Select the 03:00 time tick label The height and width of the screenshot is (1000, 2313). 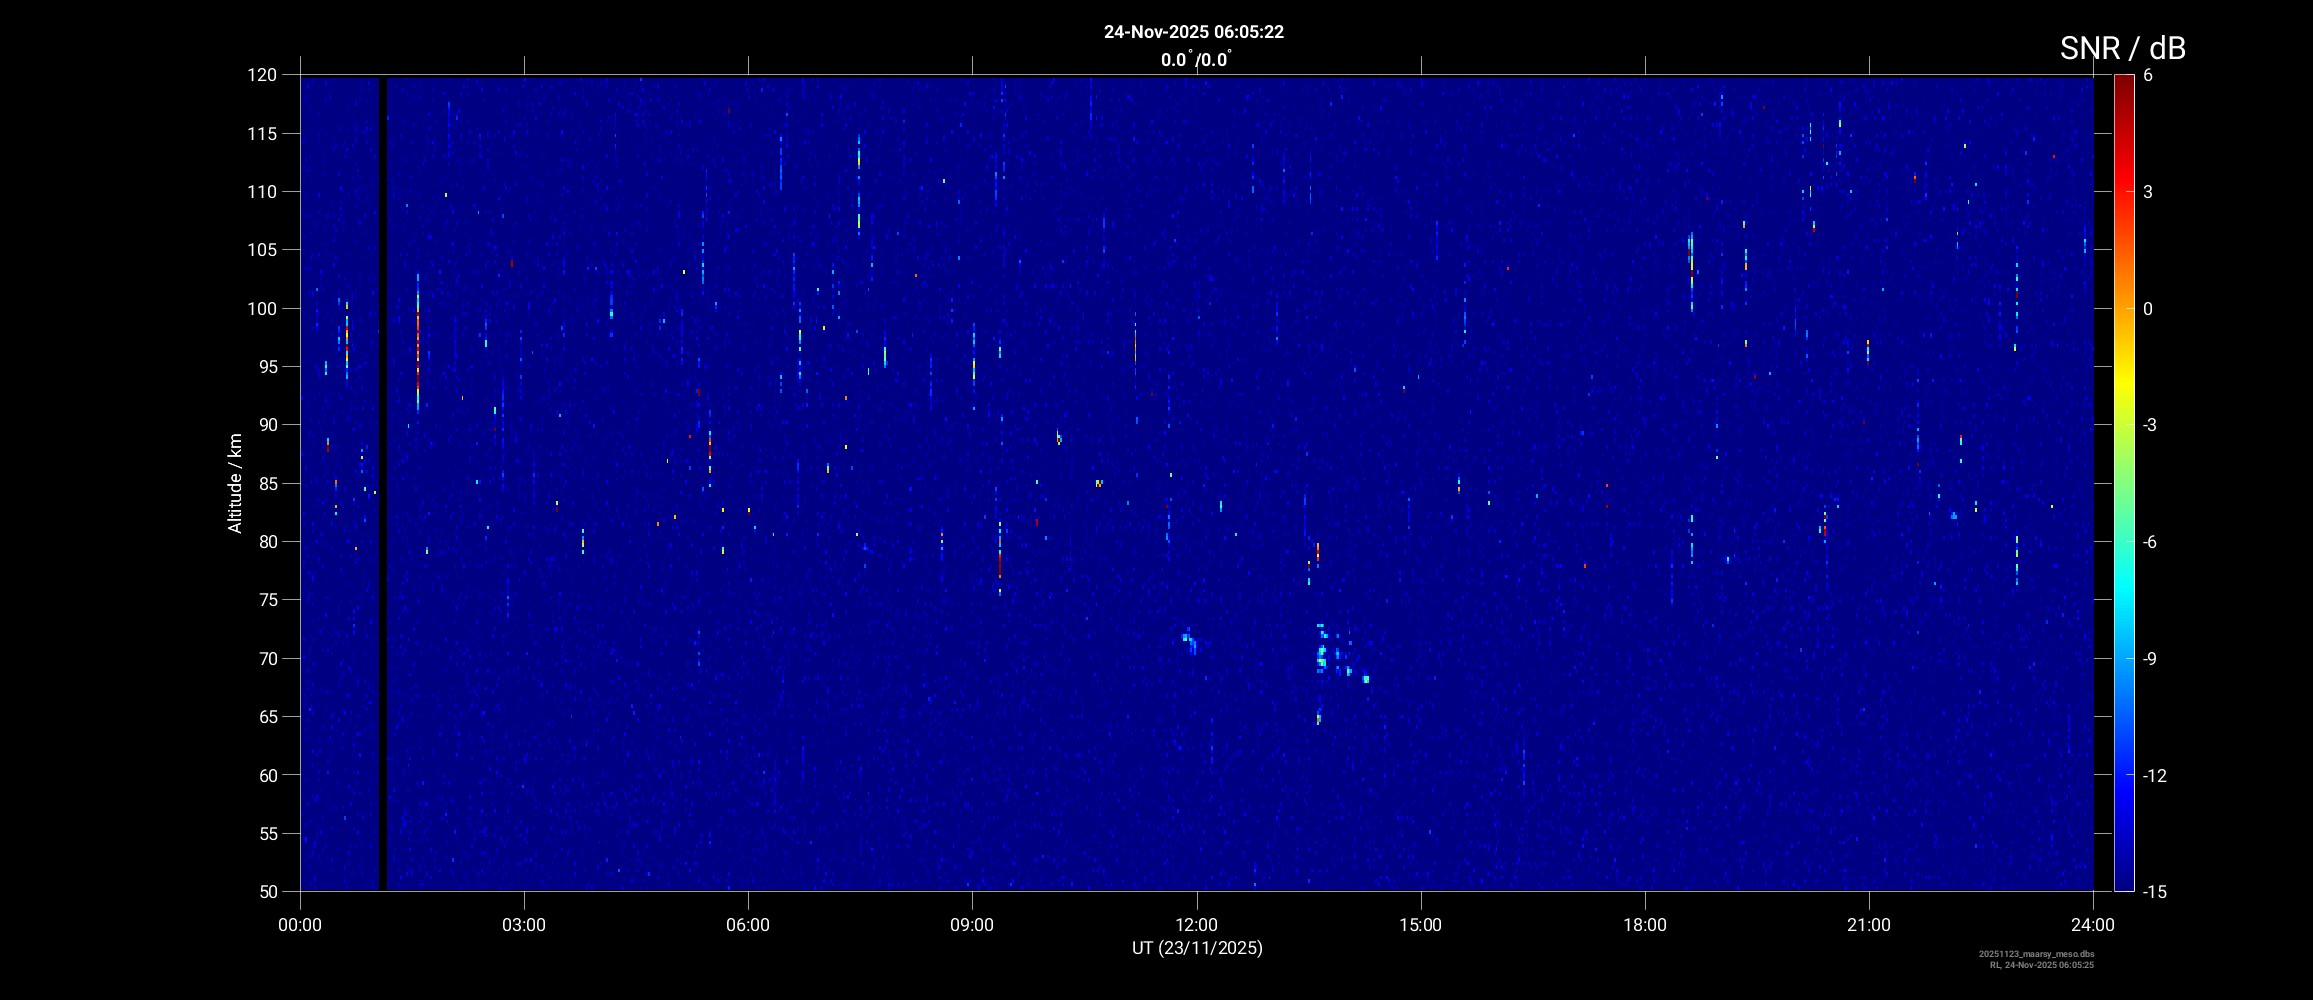pos(524,925)
